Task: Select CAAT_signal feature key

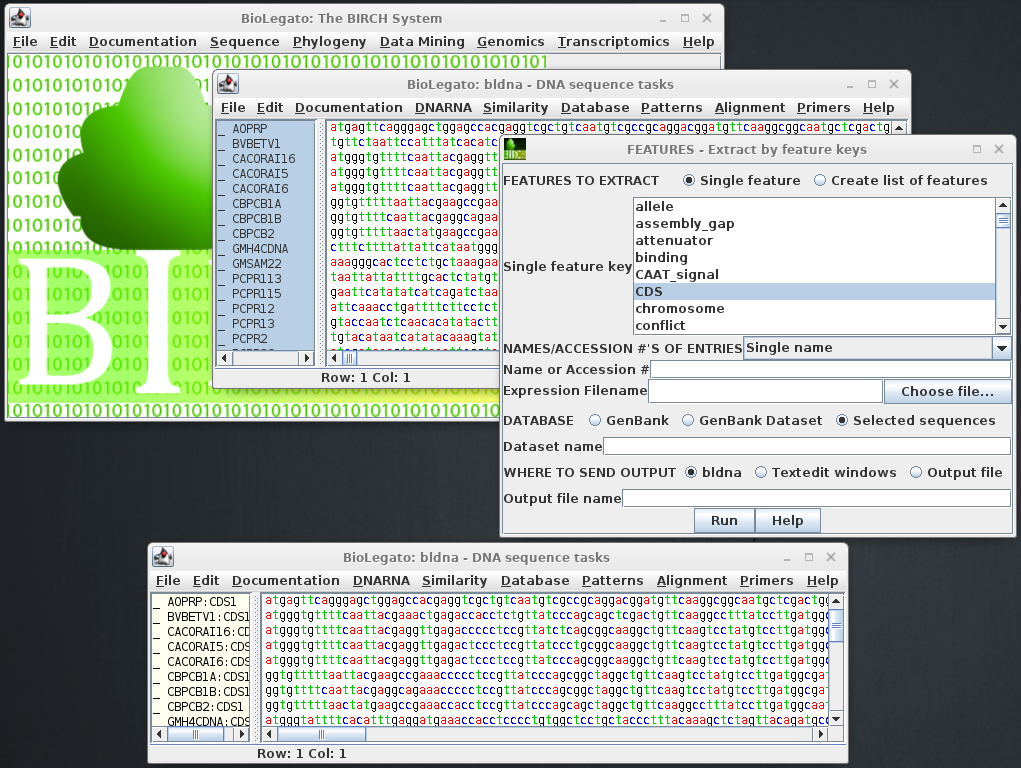Action: [x=814, y=274]
